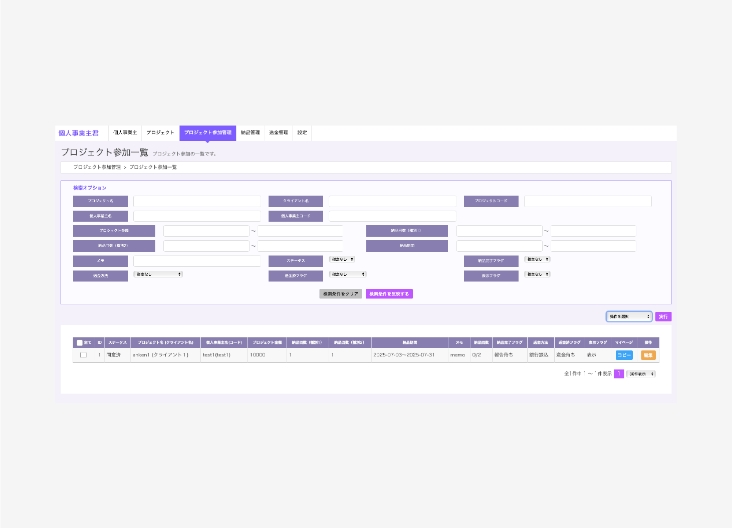The image size is (732, 528).
Task: Focus the プロジェクト名 search field
Action: (197, 201)
